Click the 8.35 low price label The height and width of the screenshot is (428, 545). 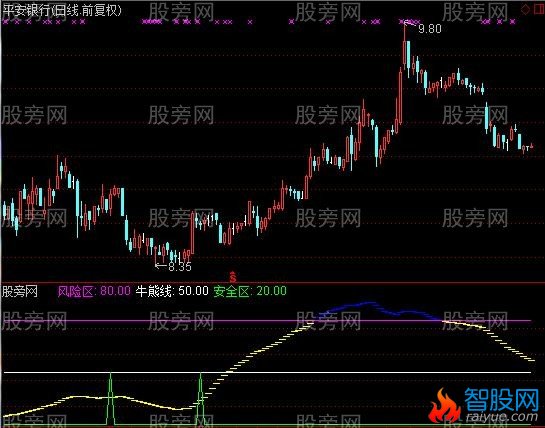point(180,266)
